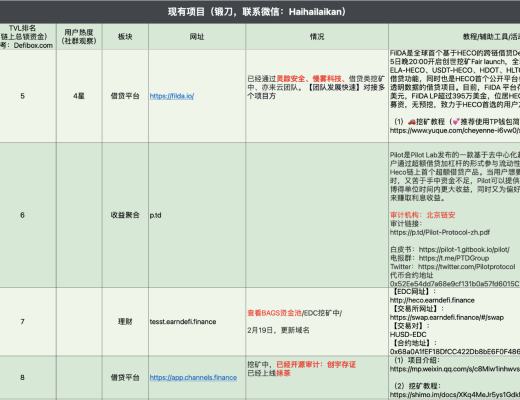Viewport: 520px width, 400px height.
Task: Select the swap.earndefi.finance URL text
Action: (447, 317)
